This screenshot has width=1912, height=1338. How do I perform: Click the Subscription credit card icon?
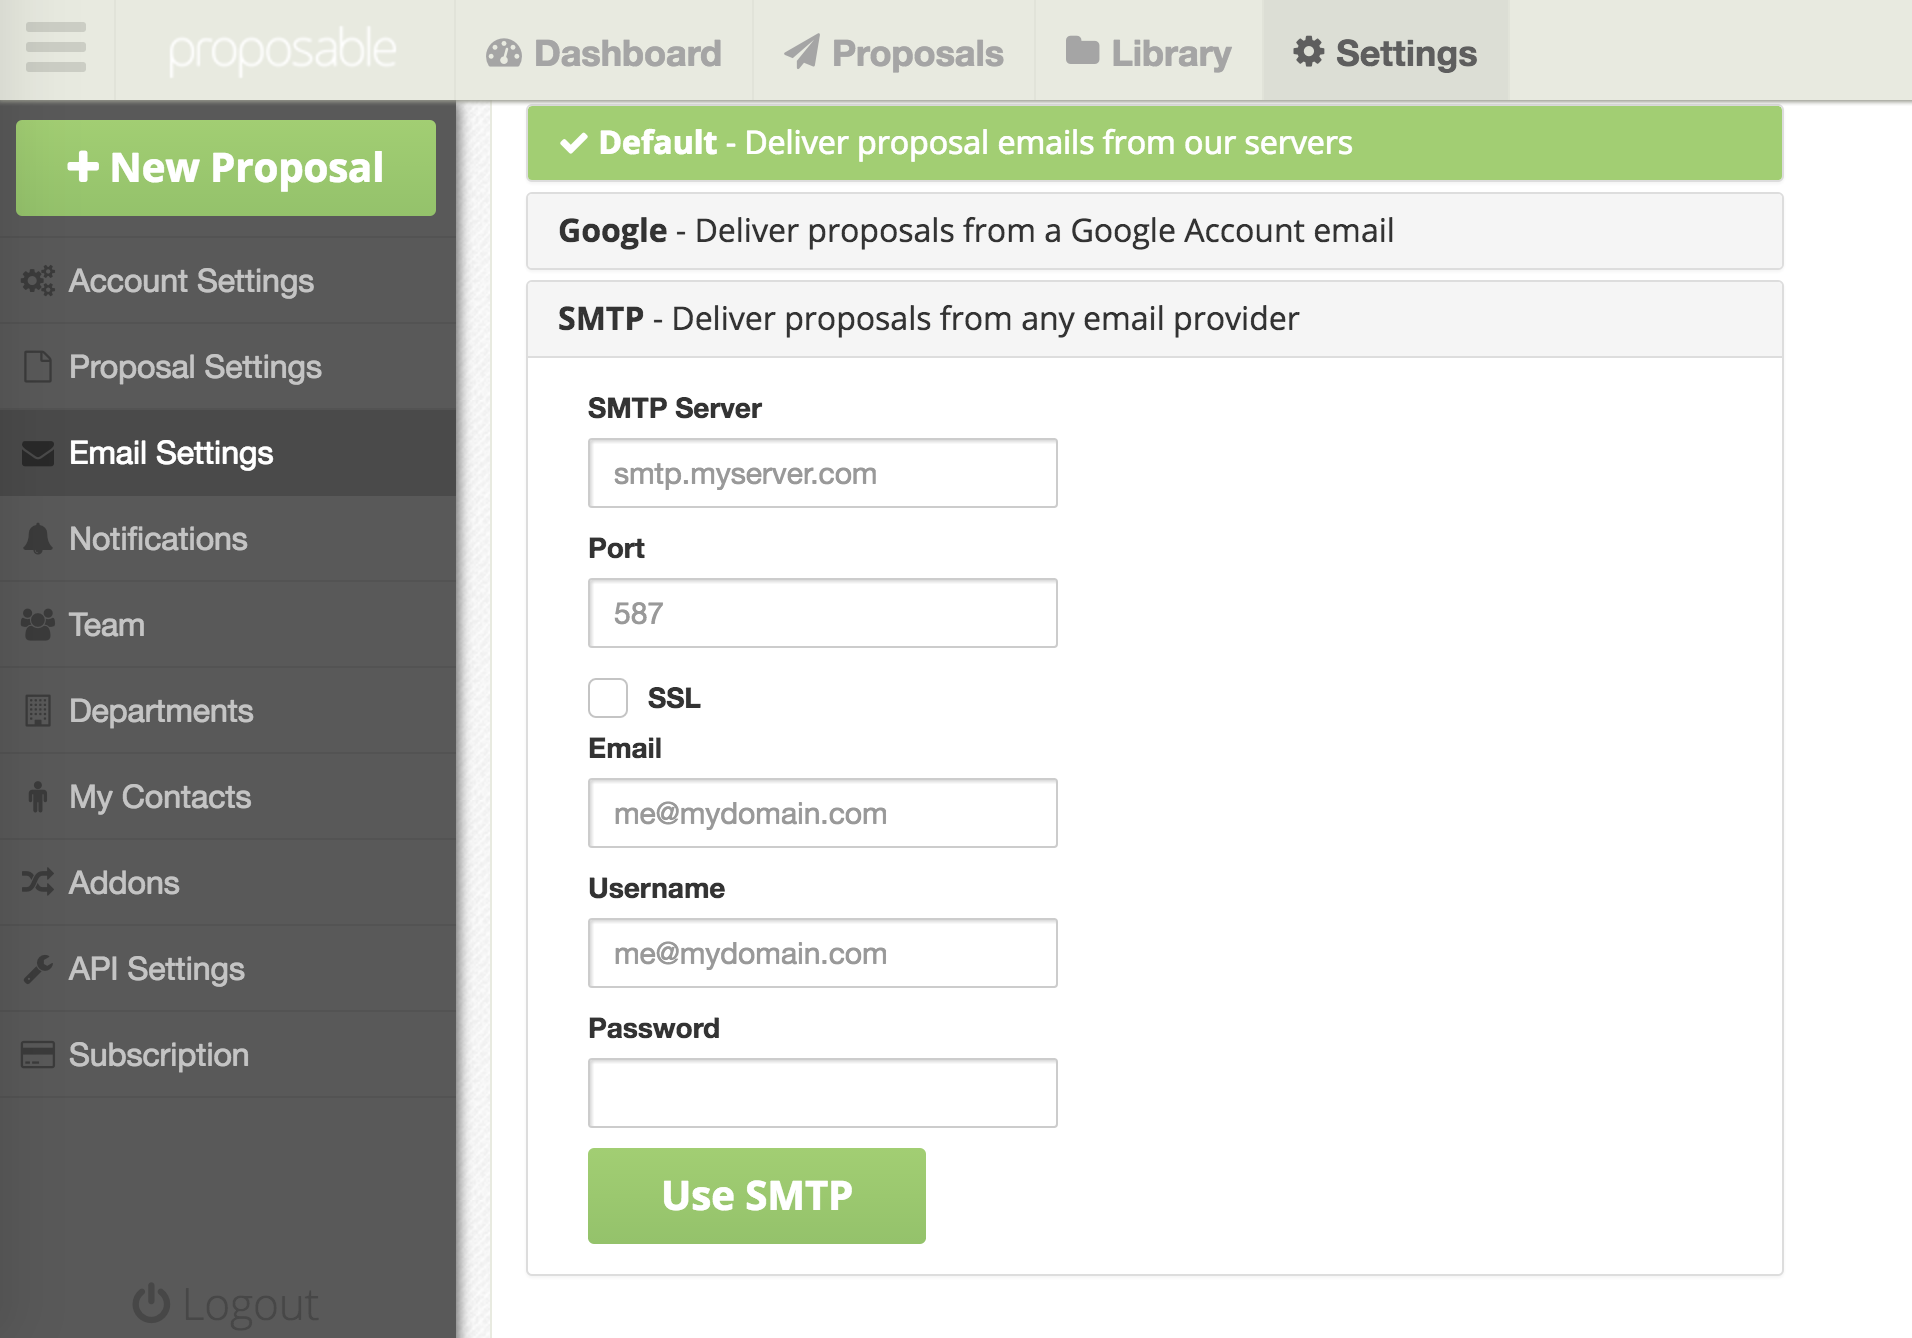point(38,1055)
